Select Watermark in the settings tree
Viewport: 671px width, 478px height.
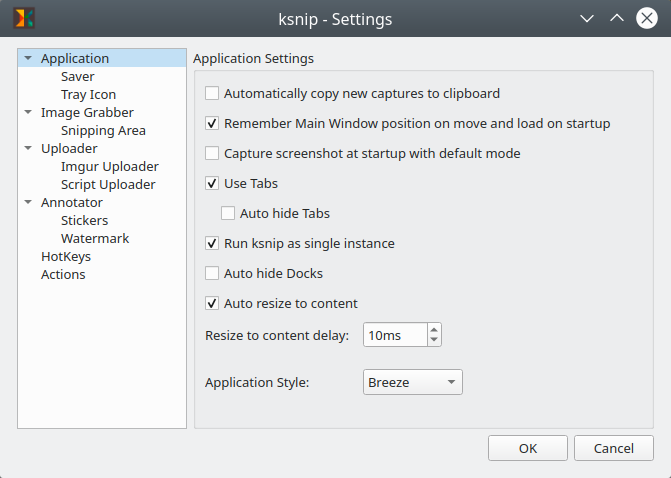94,239
